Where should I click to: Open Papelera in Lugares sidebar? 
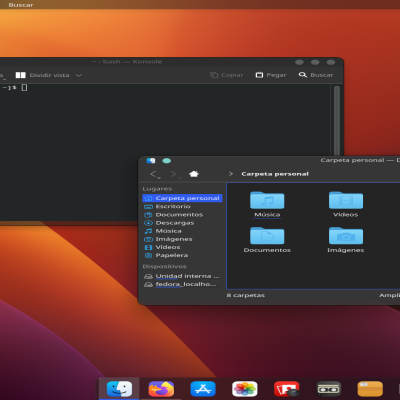coord(182,255)
